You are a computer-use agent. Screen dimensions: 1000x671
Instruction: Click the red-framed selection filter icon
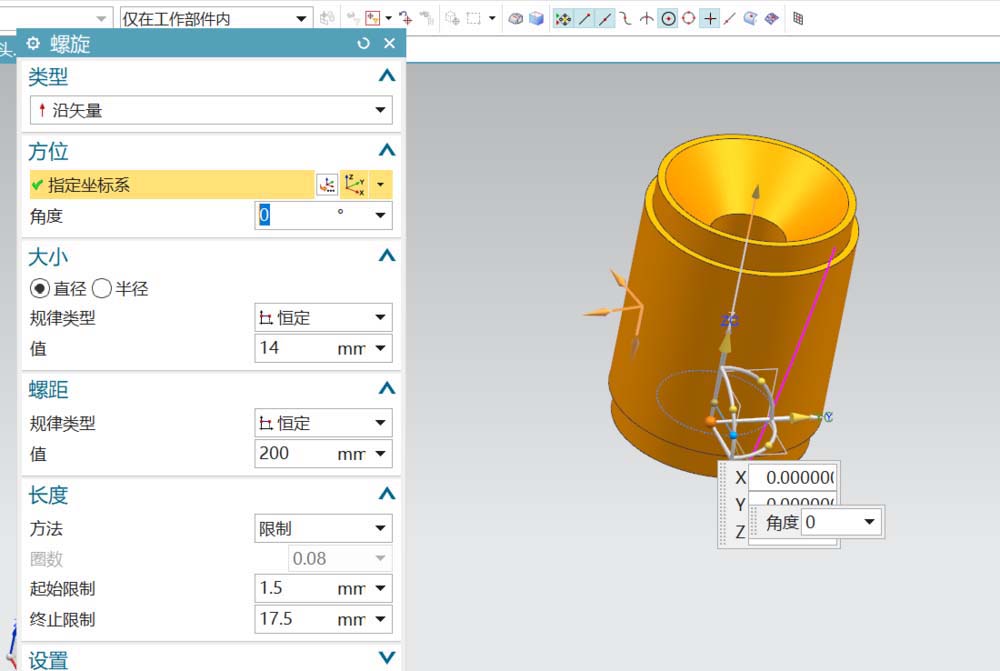click(x=372, y=18)
